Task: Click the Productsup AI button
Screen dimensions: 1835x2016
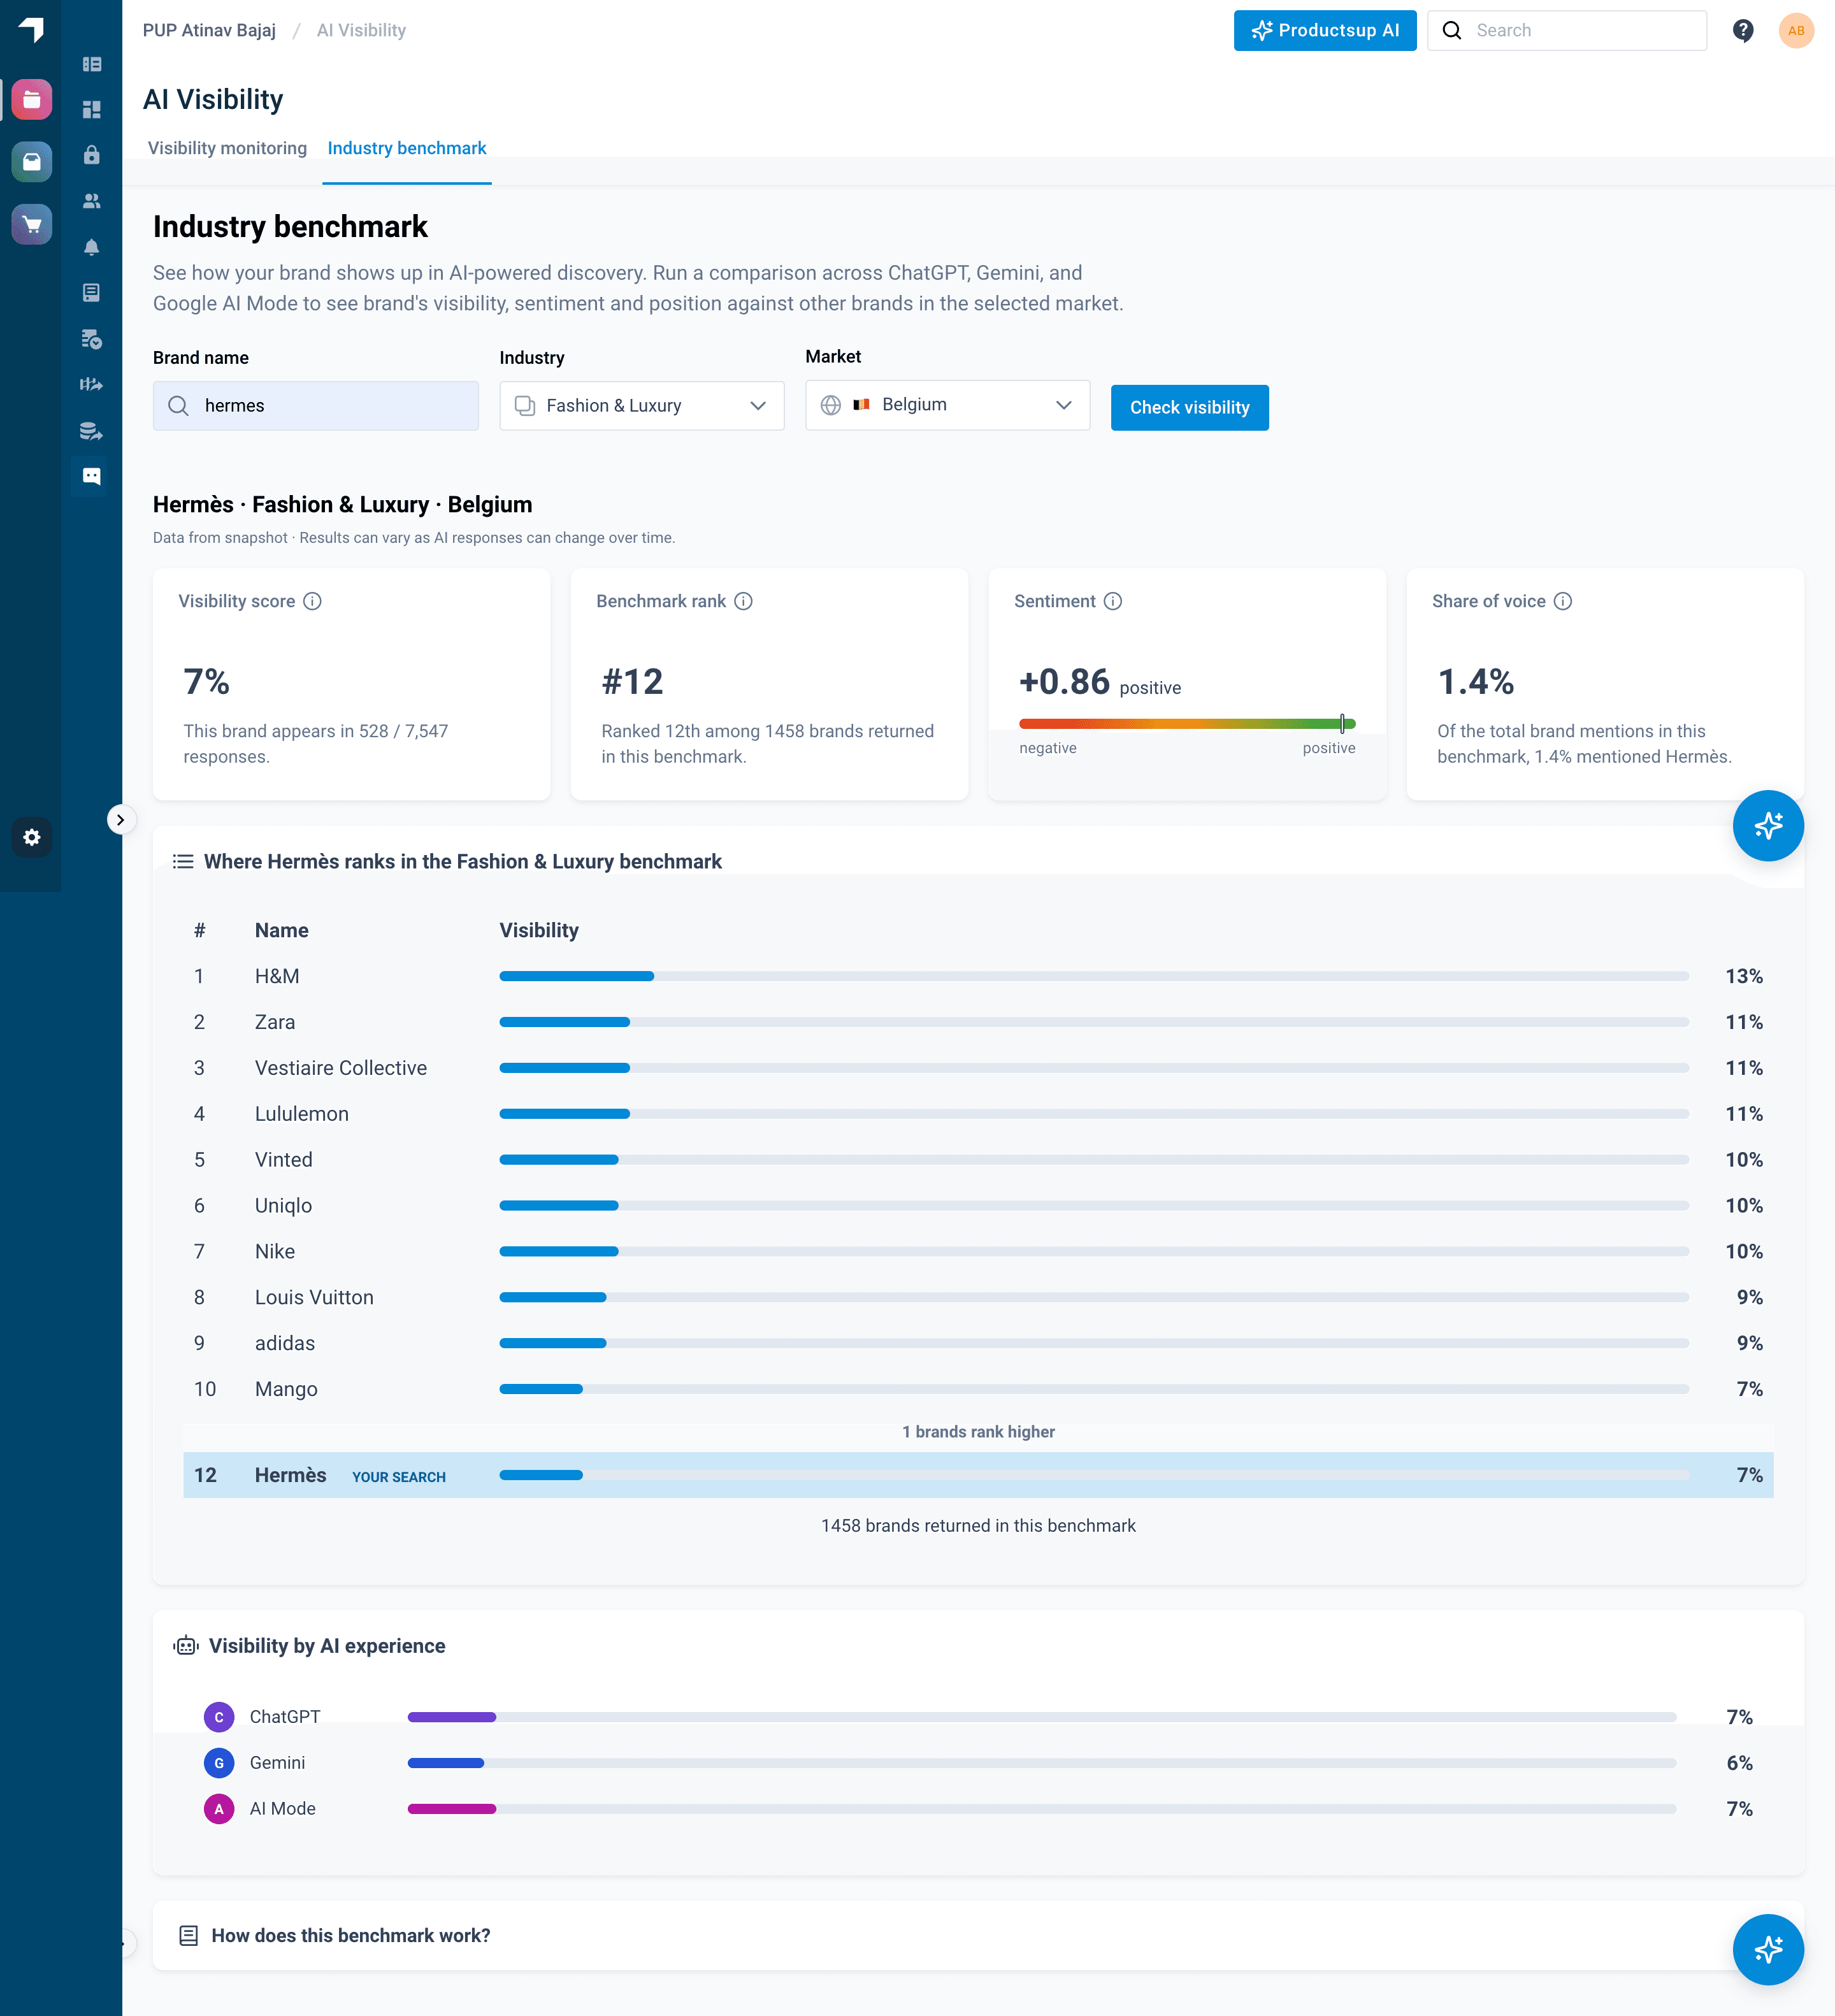Action: coord(1325,30)
